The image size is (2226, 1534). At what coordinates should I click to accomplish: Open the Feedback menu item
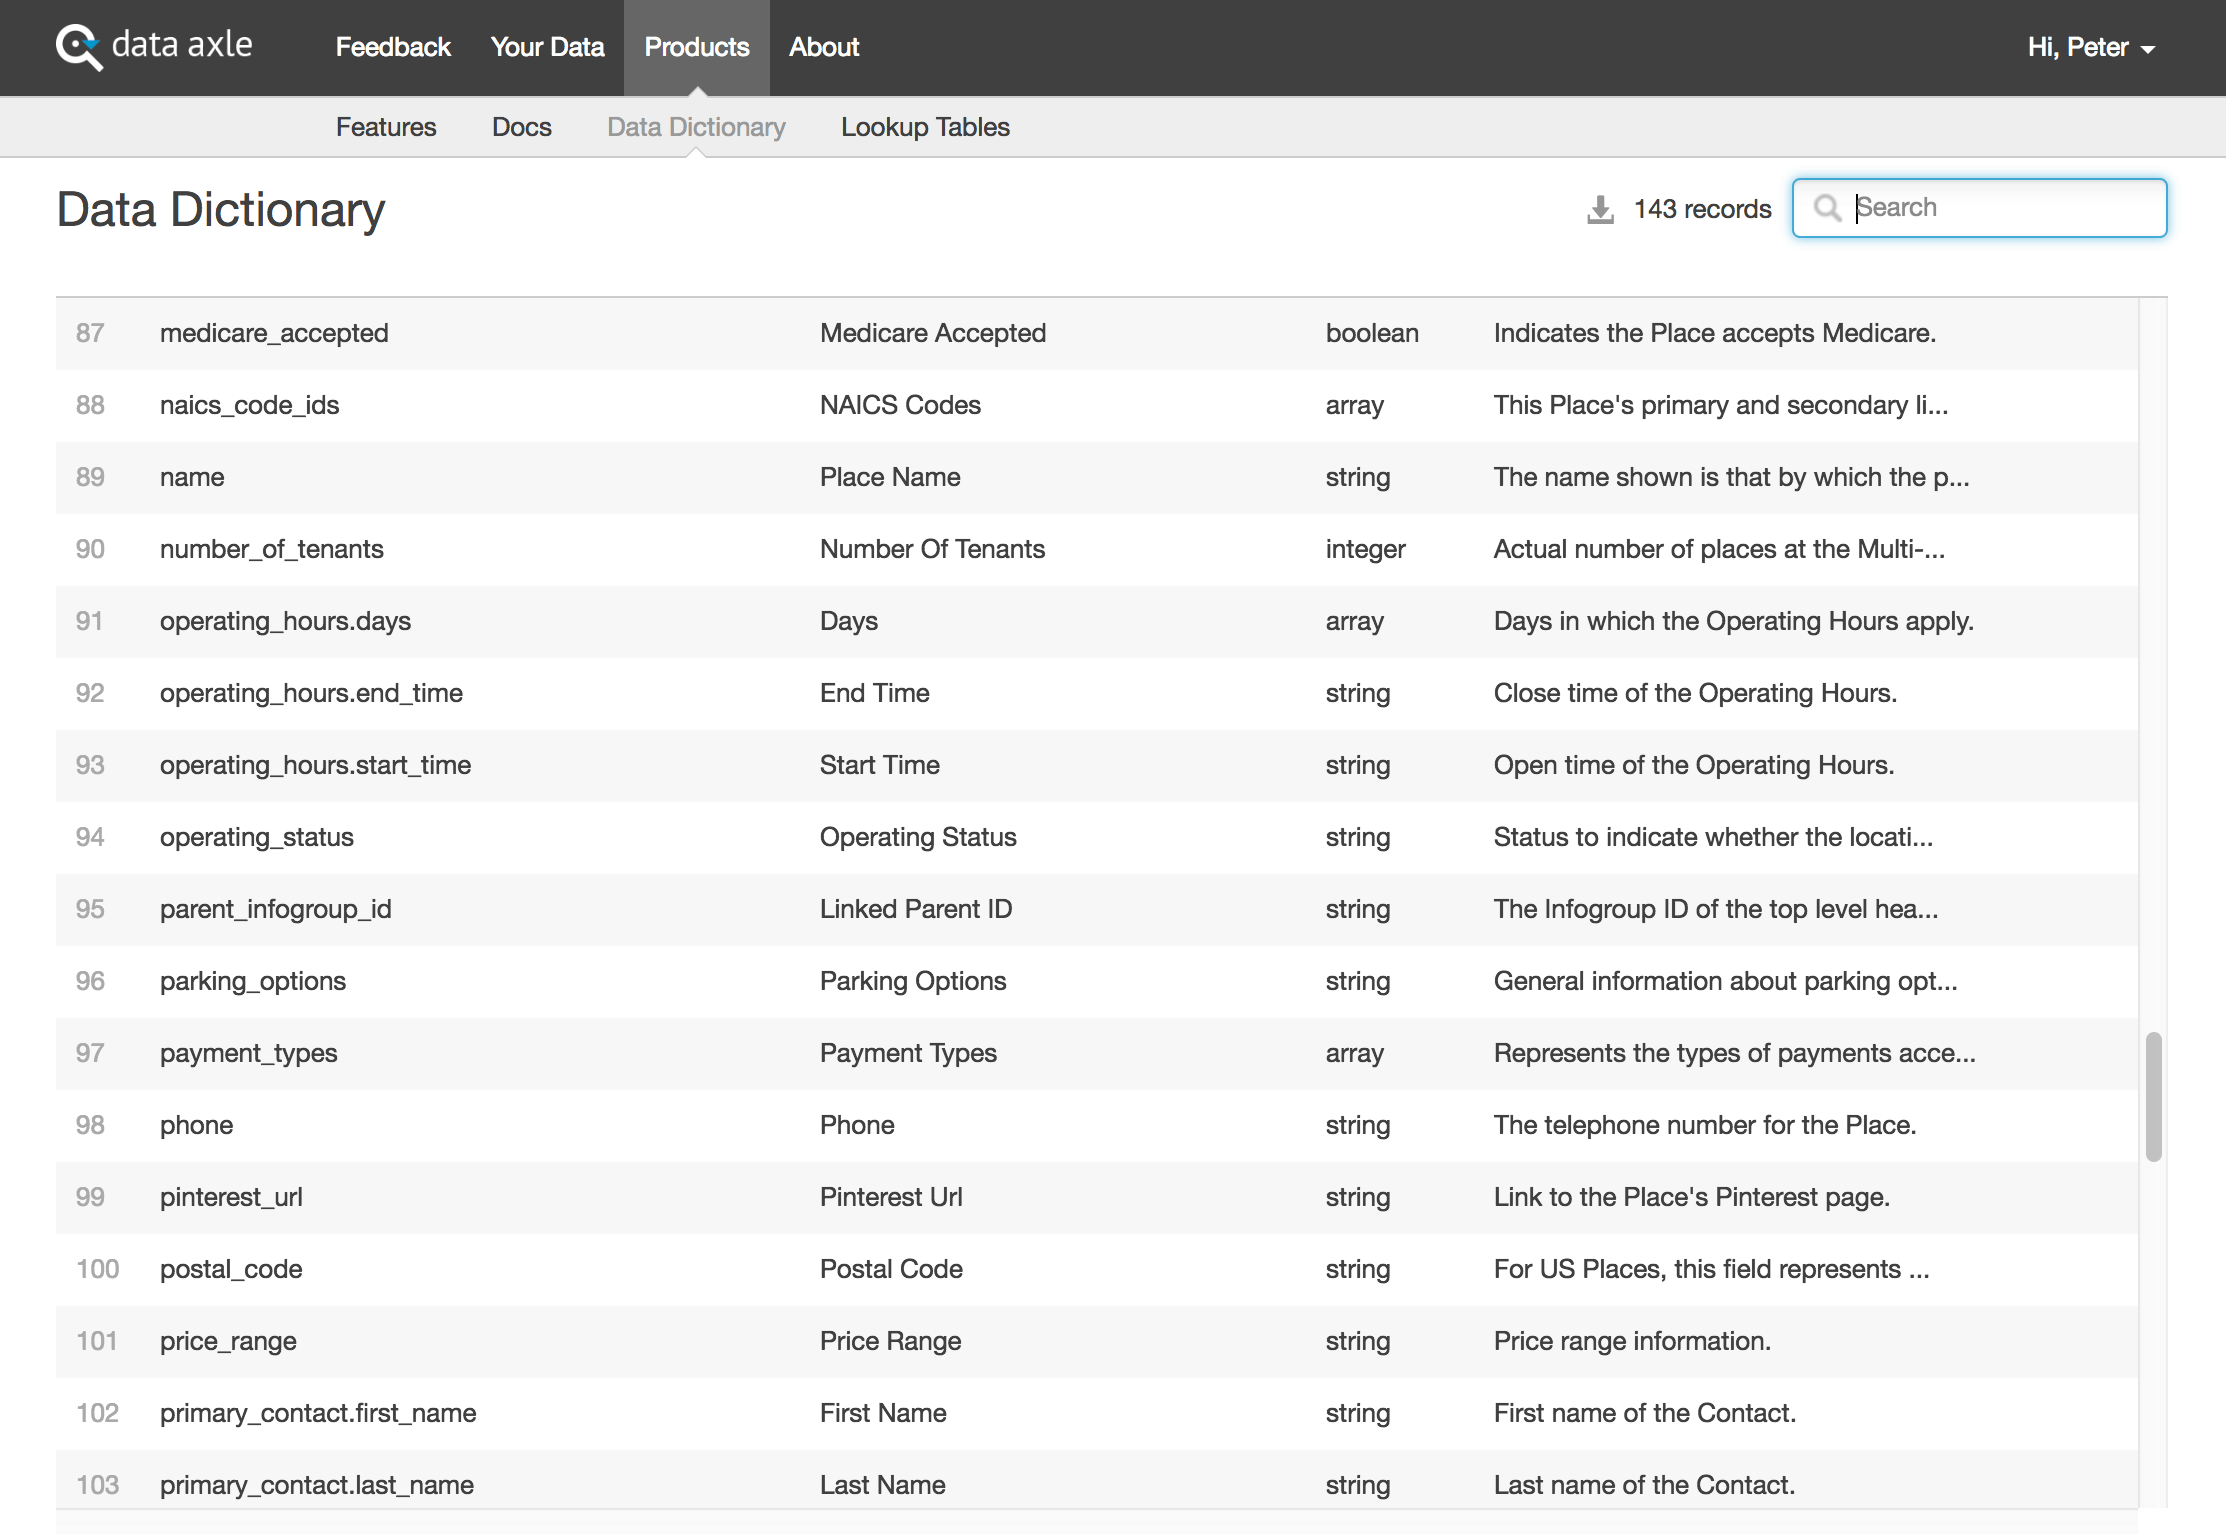(x=393, y=47)
